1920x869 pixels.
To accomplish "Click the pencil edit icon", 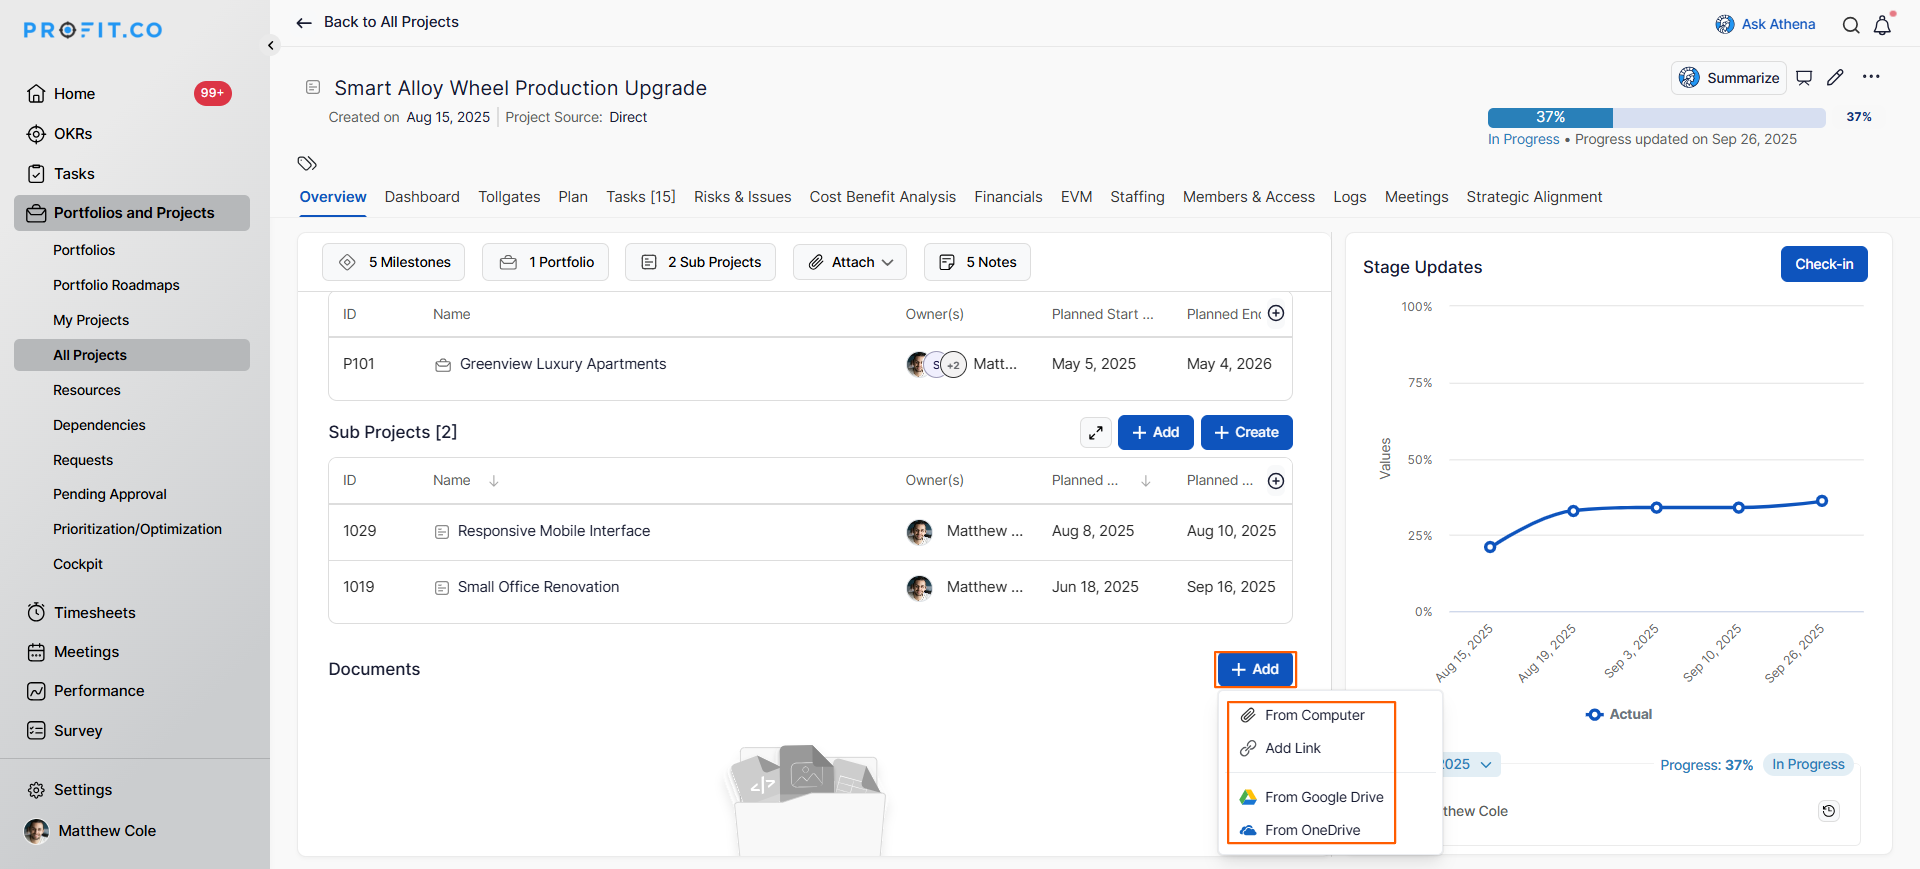I will click(1835, 78).
